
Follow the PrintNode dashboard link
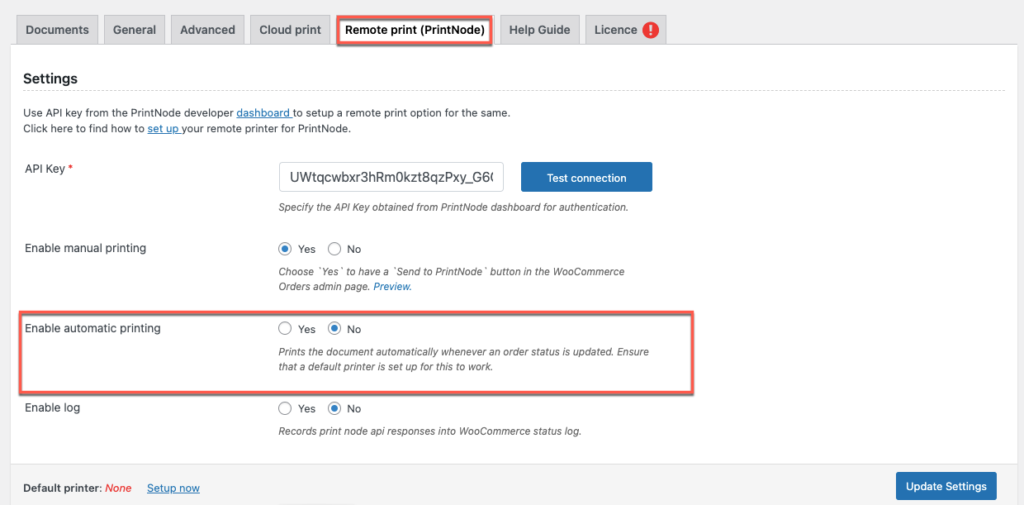264,112
